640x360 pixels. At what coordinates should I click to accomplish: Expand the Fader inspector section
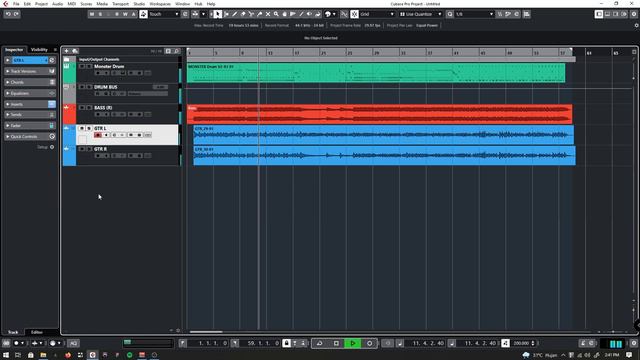30,126
